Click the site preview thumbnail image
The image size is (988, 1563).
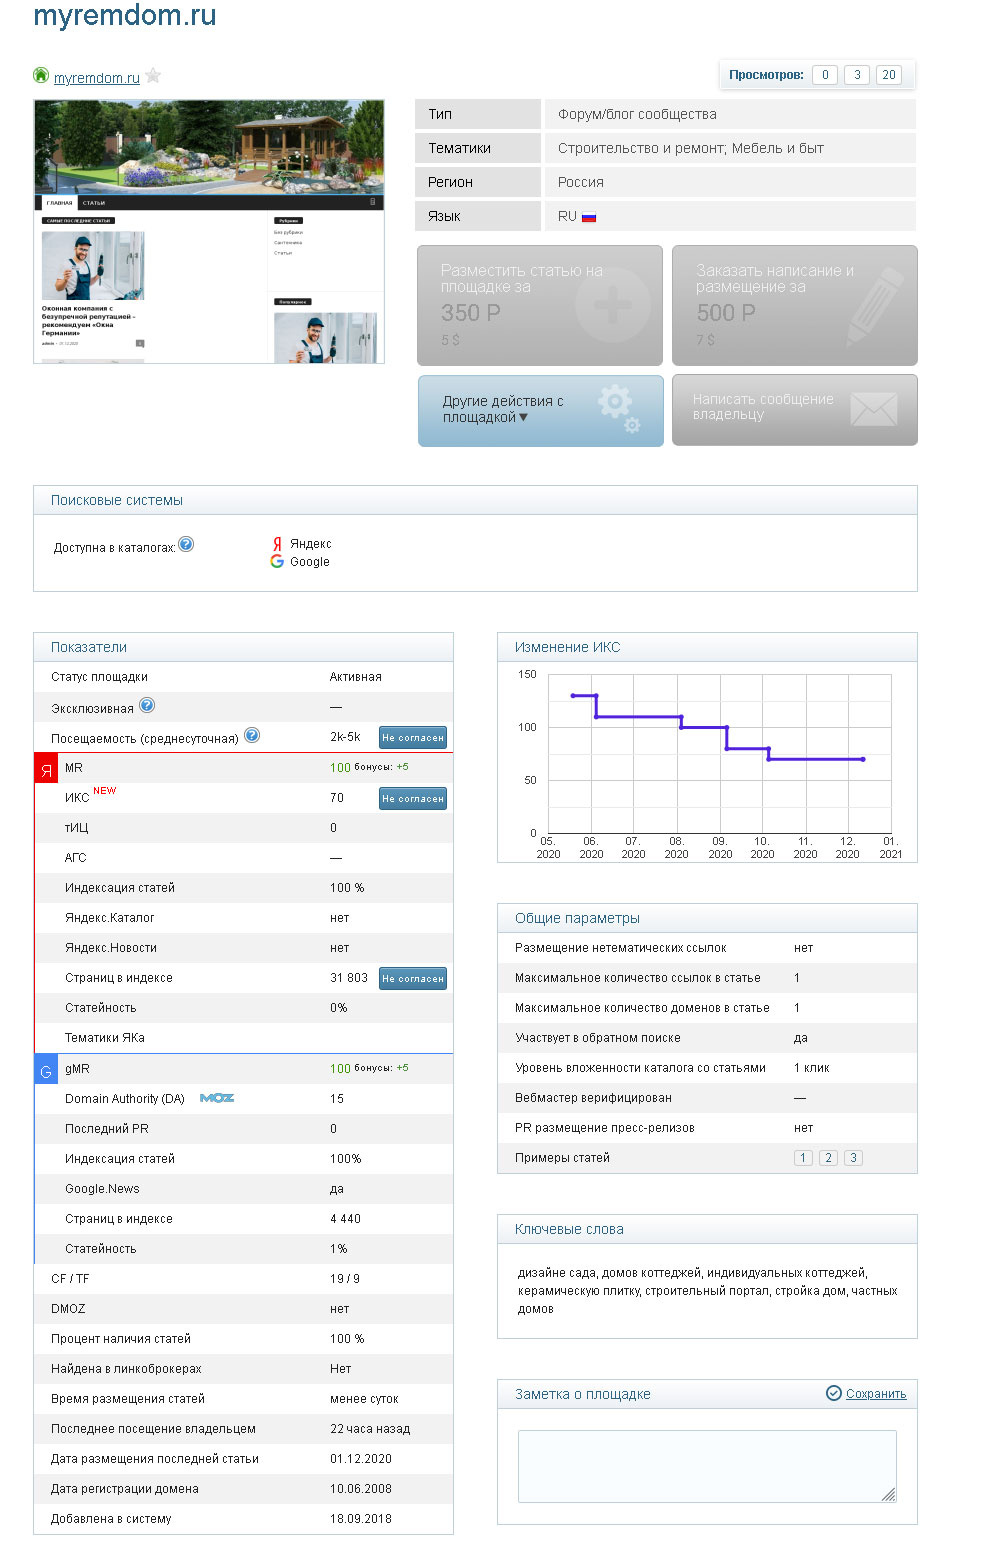209,231
